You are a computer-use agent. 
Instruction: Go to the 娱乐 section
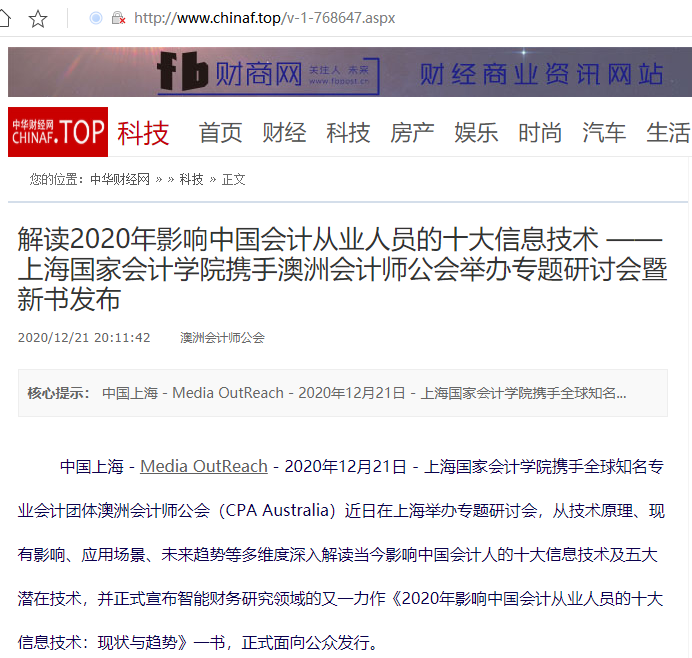click(x=476, y=133)
